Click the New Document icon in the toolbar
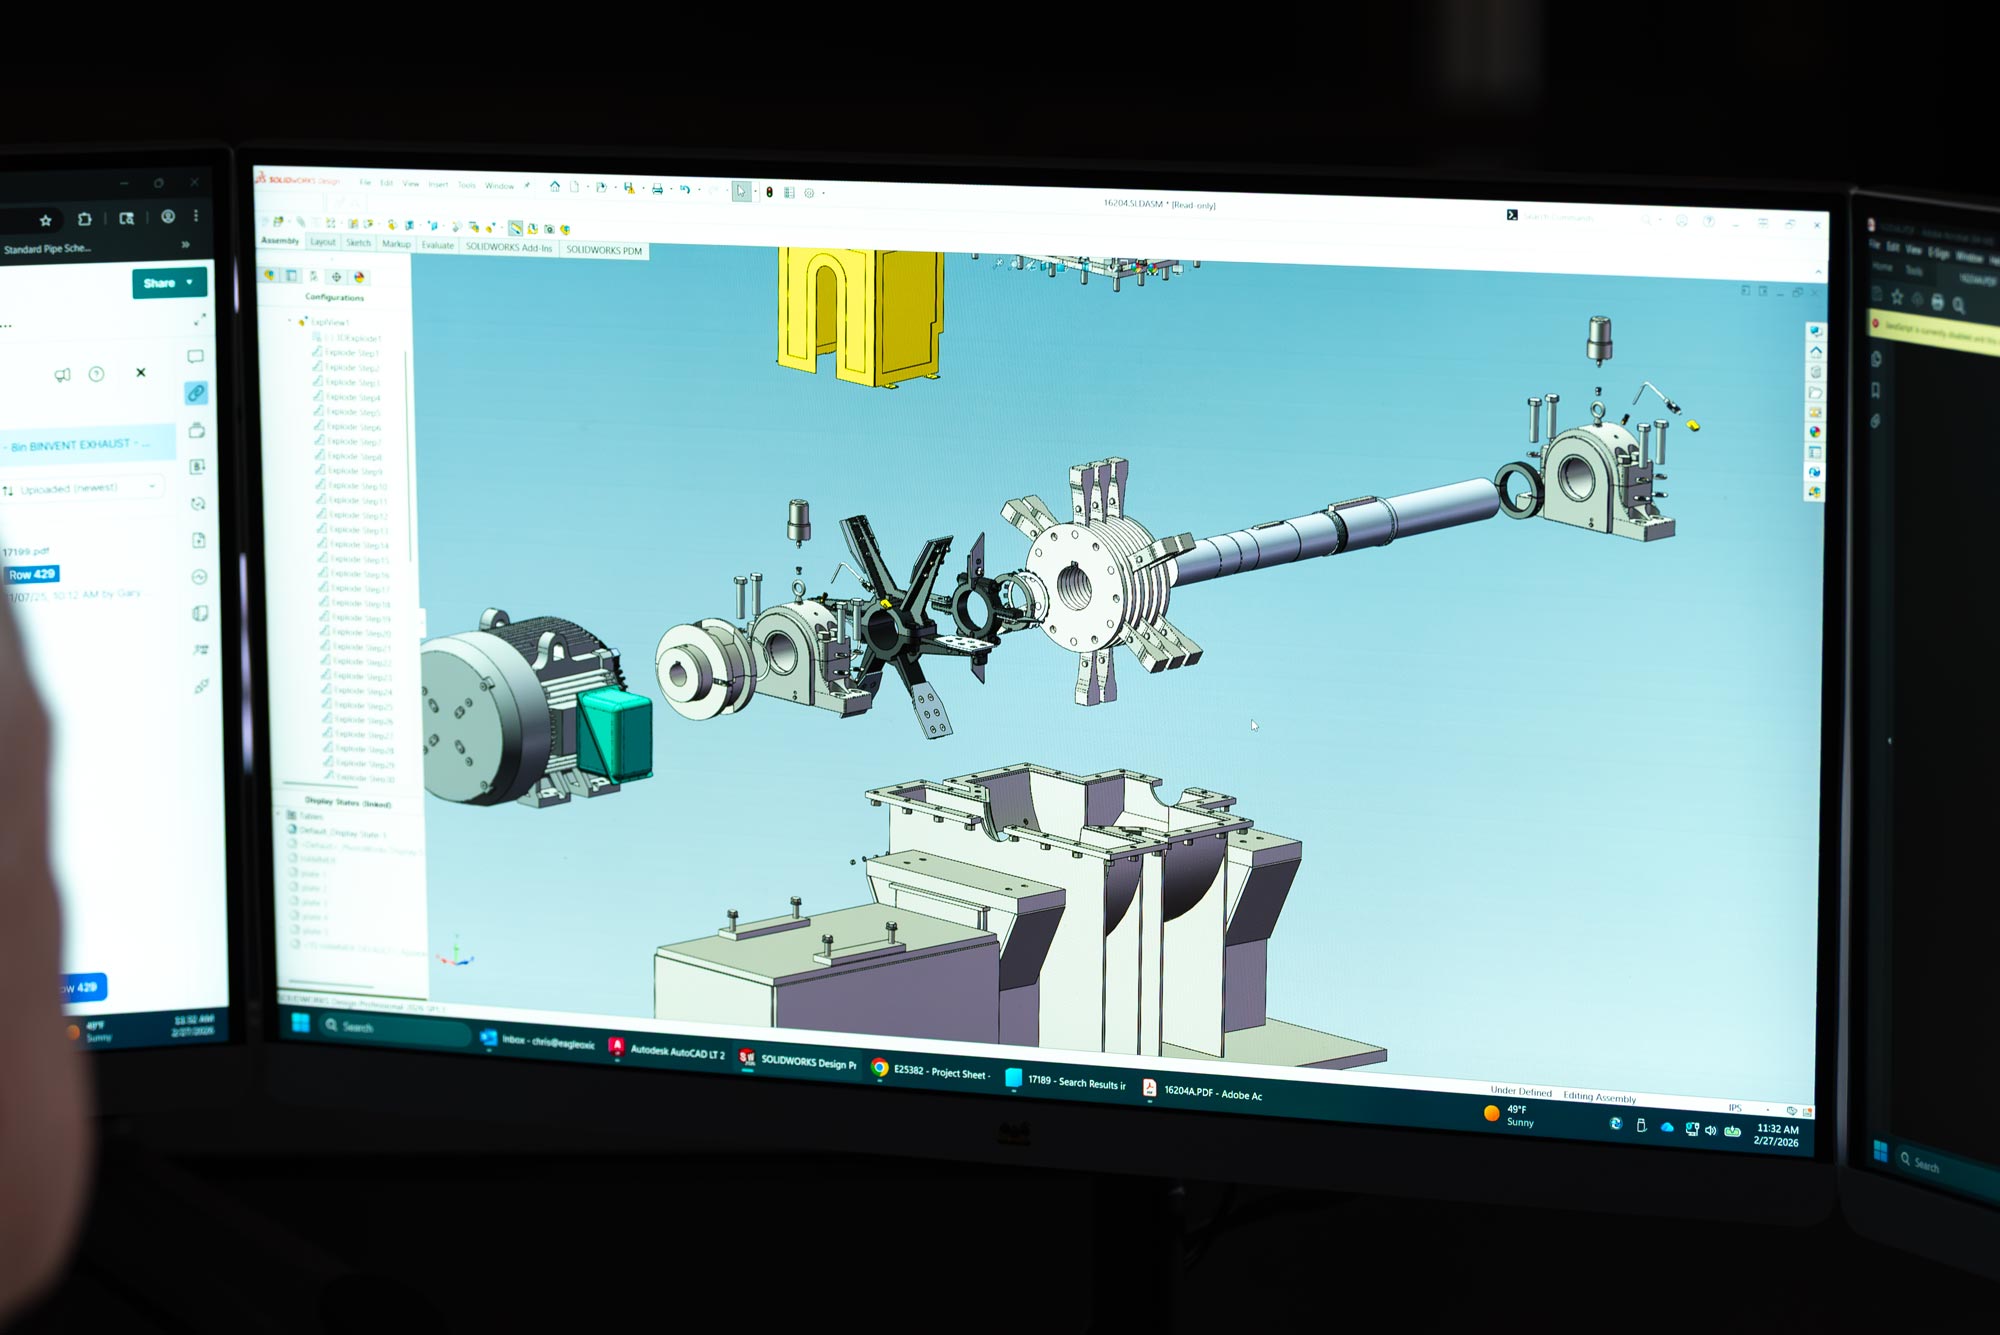This screenshot has width=2000, height=1335. (575, 187)
